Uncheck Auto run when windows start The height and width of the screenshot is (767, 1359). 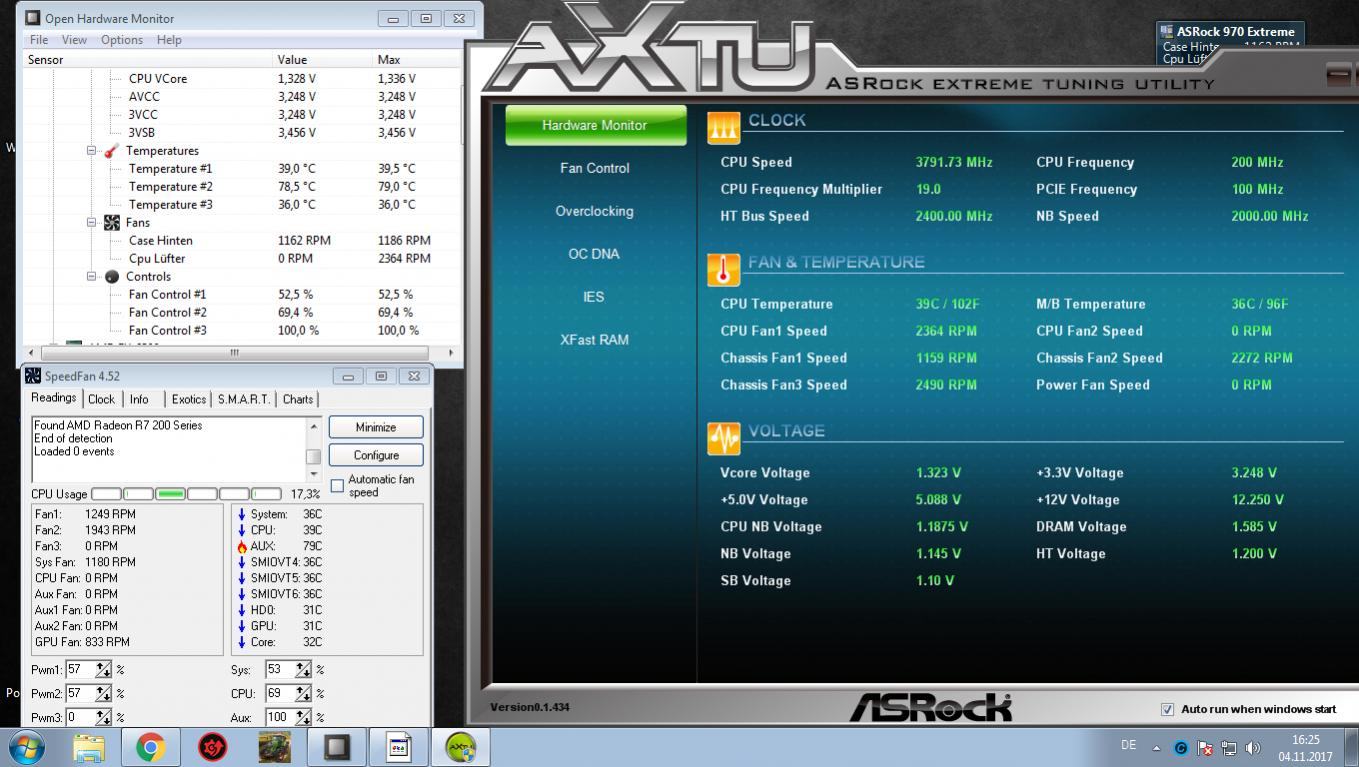1167,709
